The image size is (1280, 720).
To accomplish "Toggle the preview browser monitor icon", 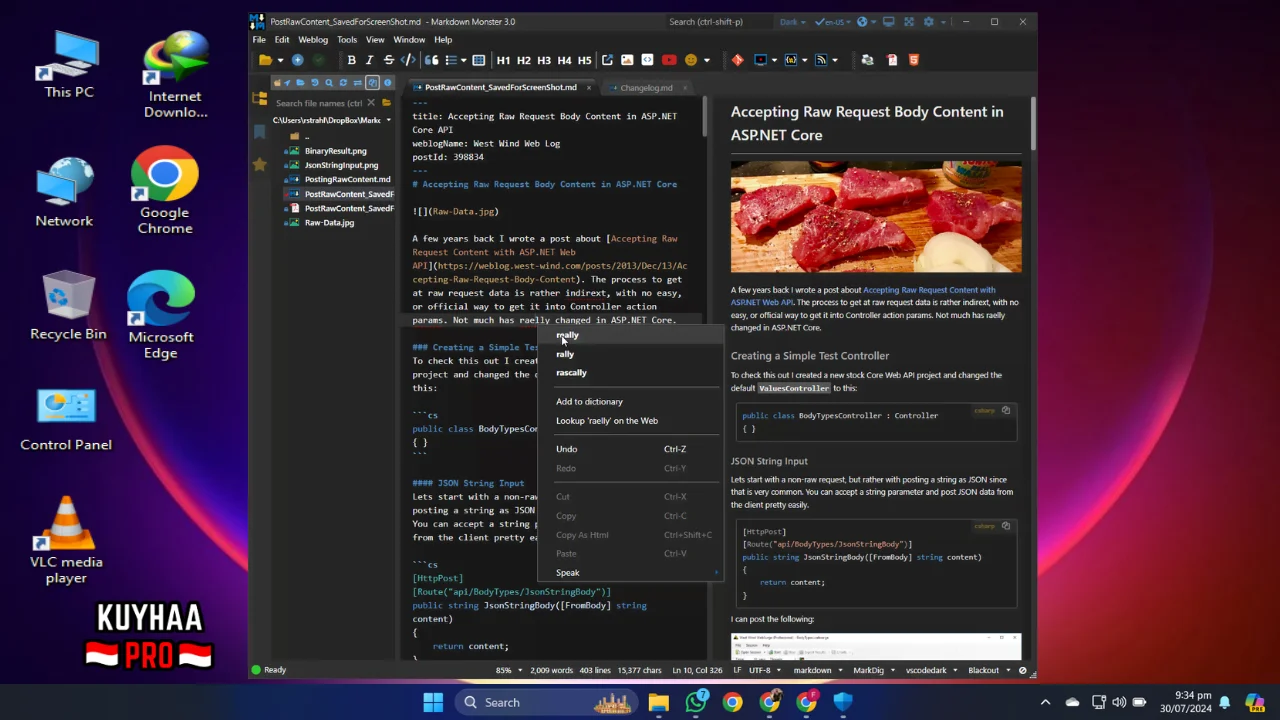I will coord(888,22).
